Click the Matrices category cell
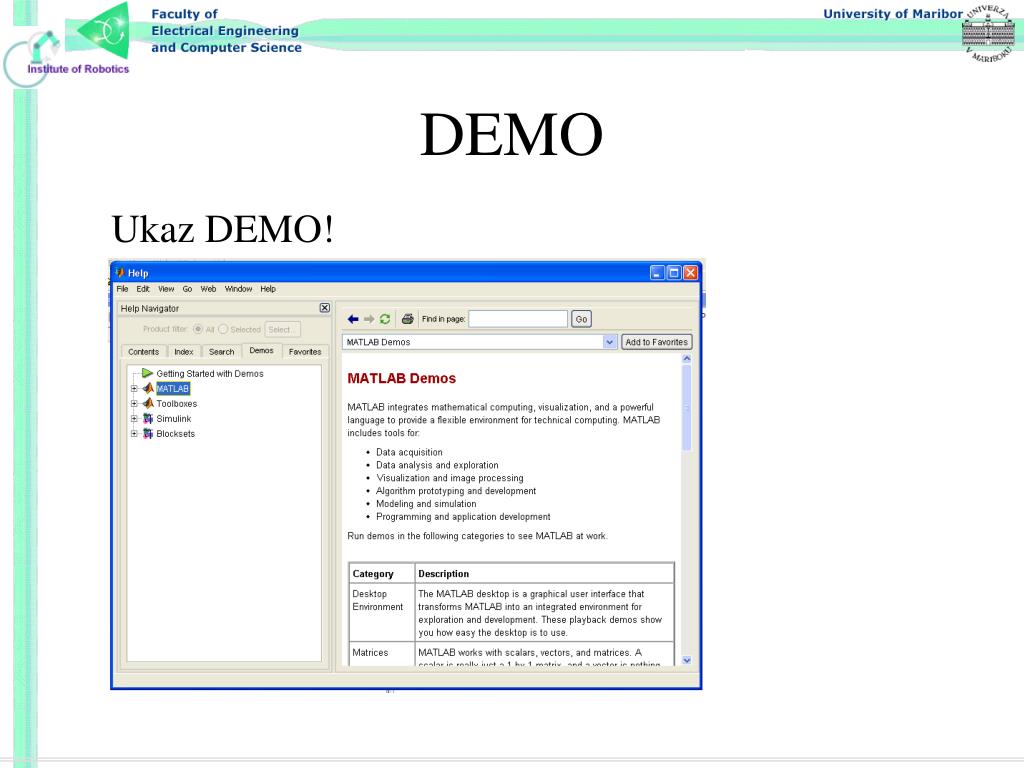This screenshot has width=1024, height=768. pos(382,654)
